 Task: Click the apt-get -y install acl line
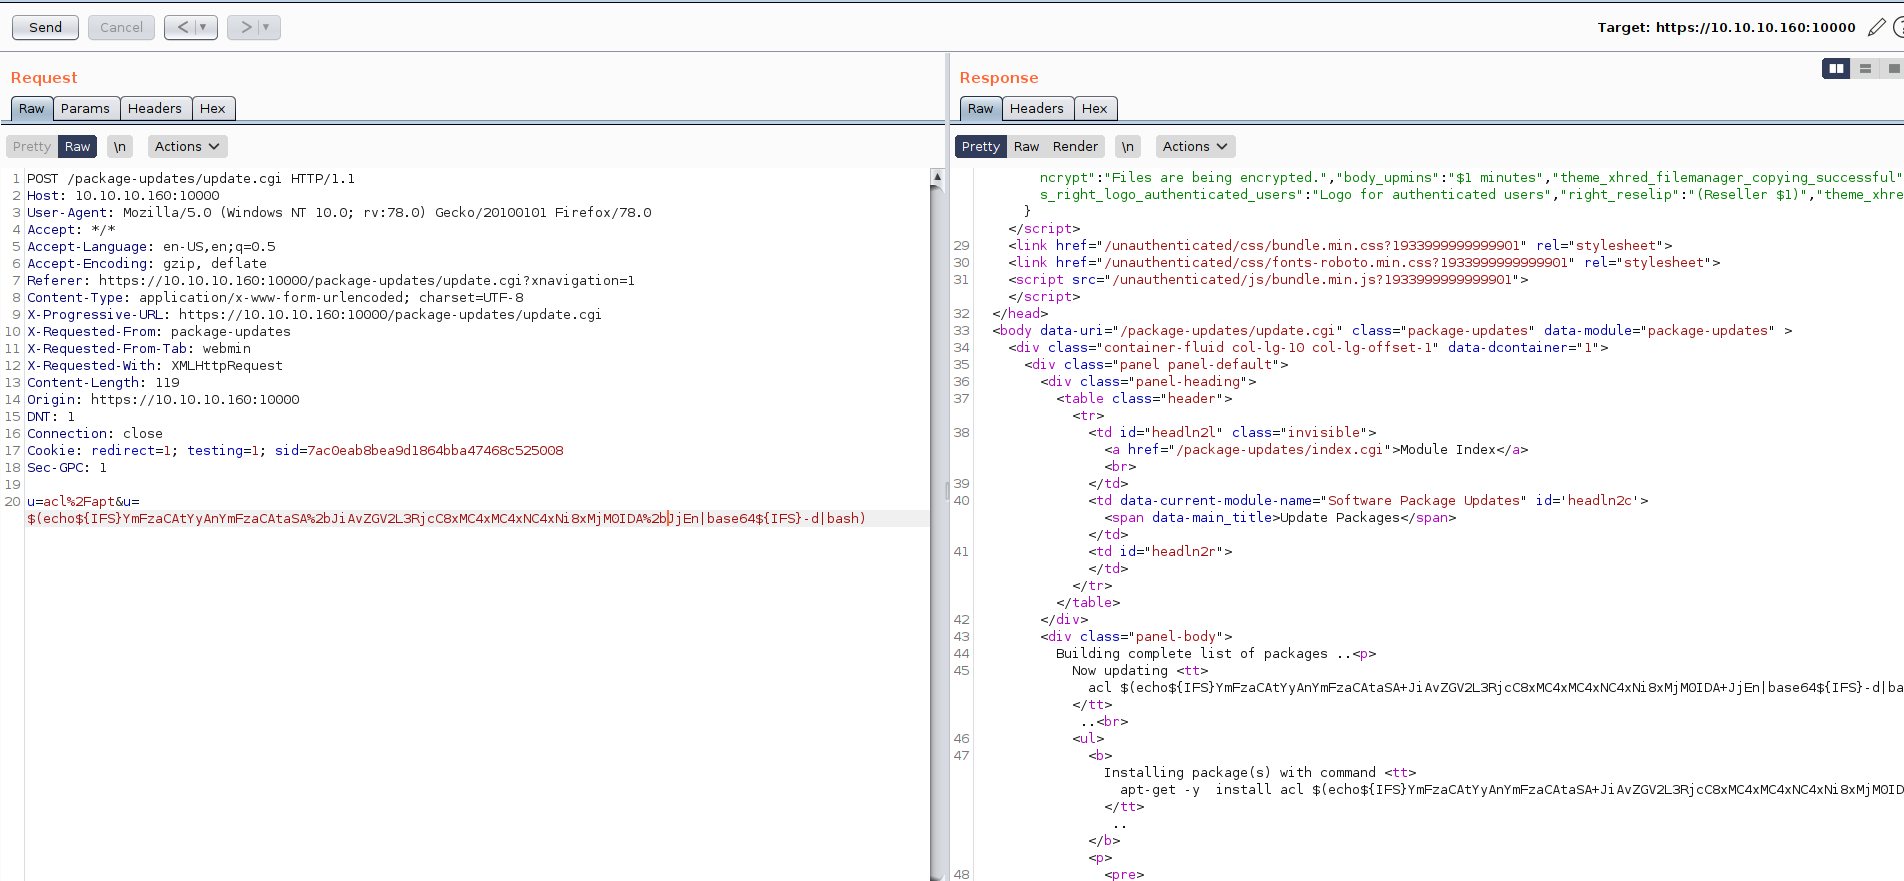[x=1512, y=789]
